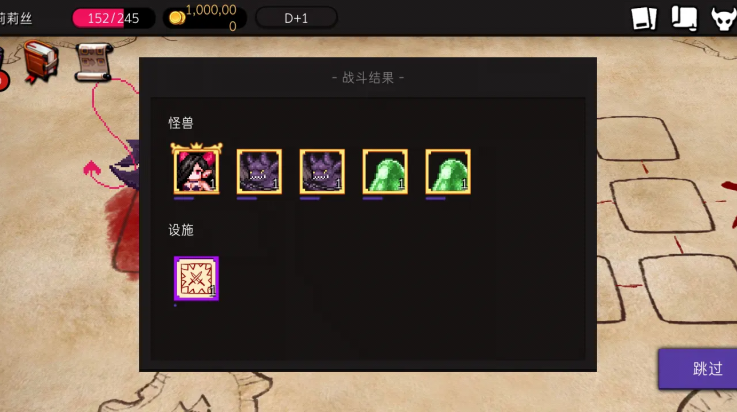Open the parchment scroll icon
Screen dimensions: 737x412
coord(94,62)
